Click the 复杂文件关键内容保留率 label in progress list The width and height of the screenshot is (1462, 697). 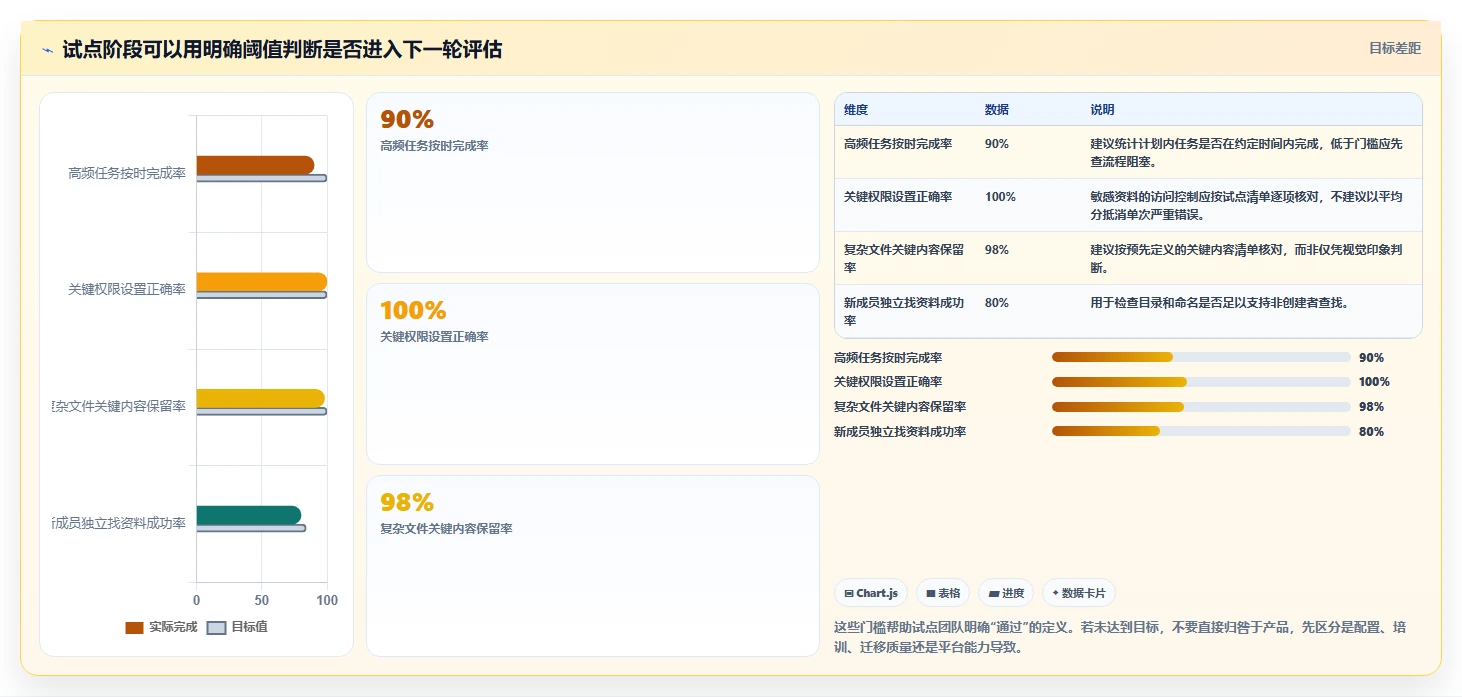[900, 407]
